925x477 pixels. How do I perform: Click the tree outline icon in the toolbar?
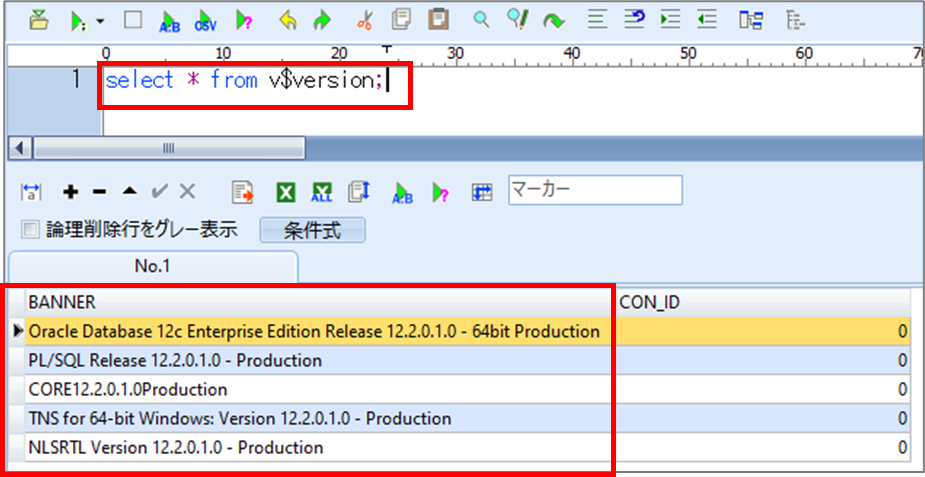tap(796, 21)
